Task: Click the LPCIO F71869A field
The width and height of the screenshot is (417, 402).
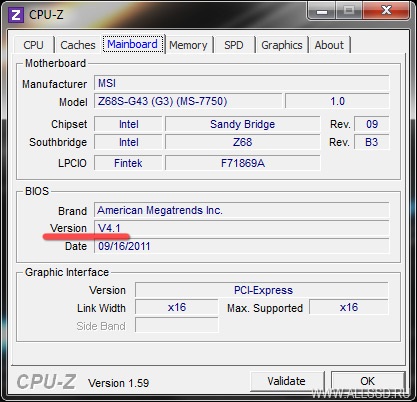Action: 242,163
